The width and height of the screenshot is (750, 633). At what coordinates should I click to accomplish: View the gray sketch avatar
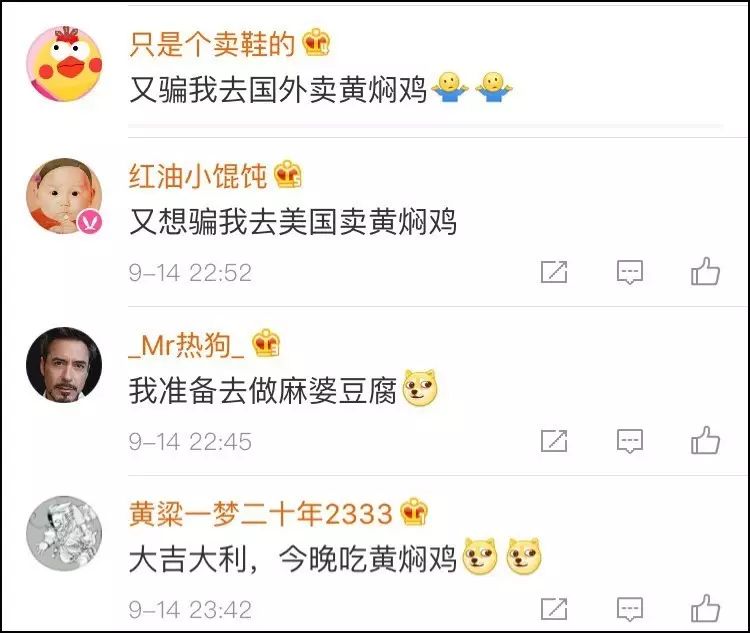pyautogui.click(x=64, y=533)
